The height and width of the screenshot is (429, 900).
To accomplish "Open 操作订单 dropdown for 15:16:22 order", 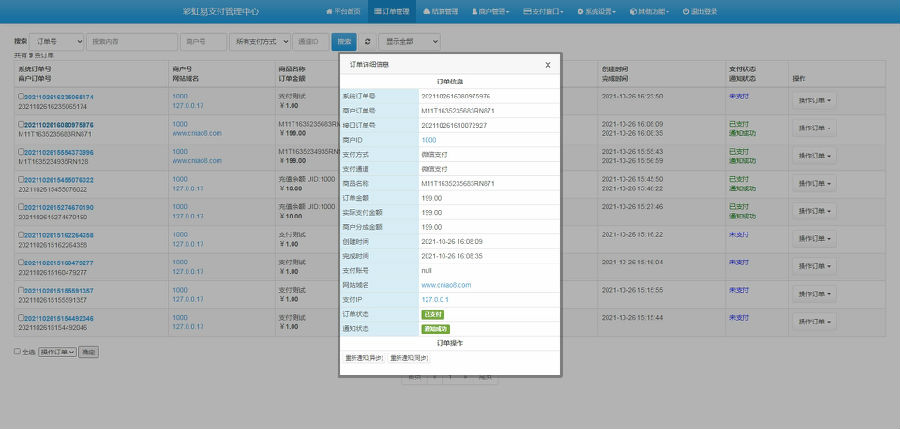I will coord(814,238).
